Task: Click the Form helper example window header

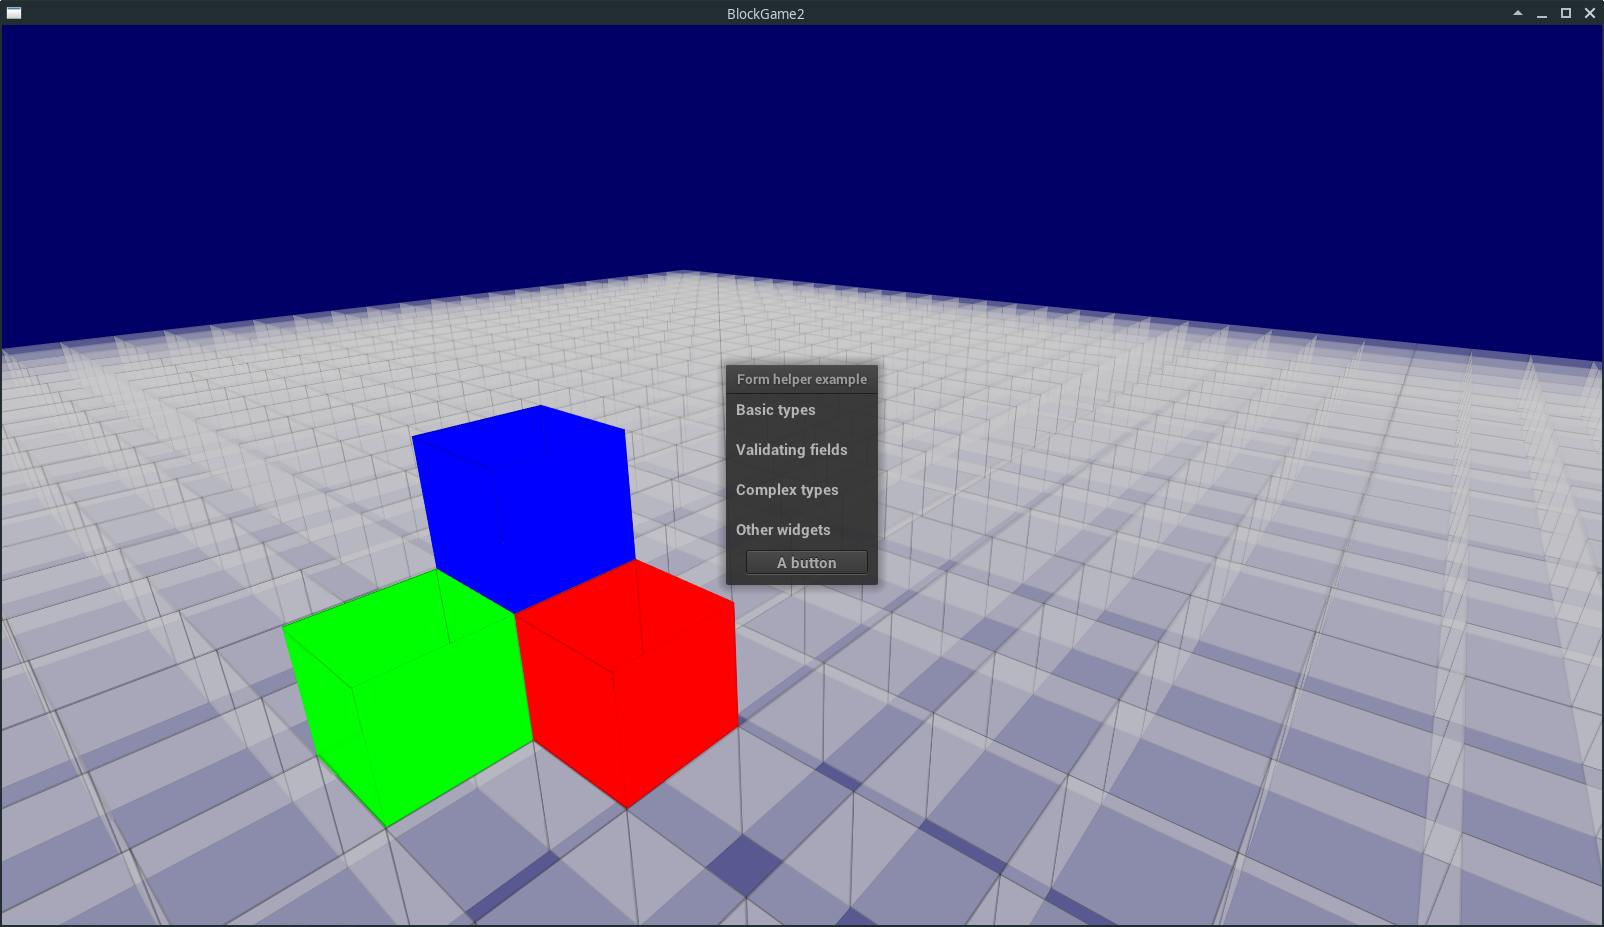Action: coord(802,379)
